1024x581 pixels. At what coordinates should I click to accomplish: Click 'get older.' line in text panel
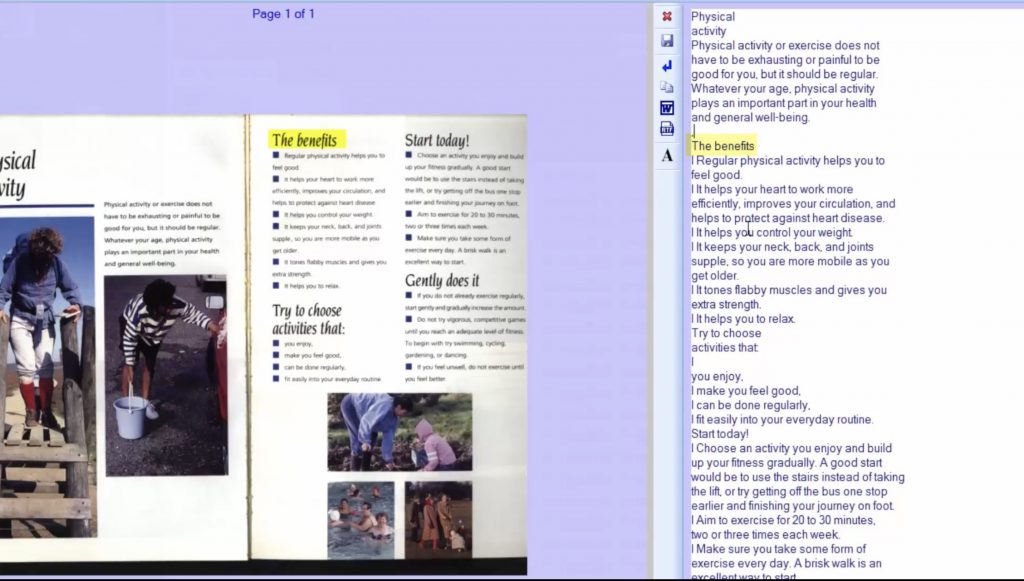tap(714, 276)
